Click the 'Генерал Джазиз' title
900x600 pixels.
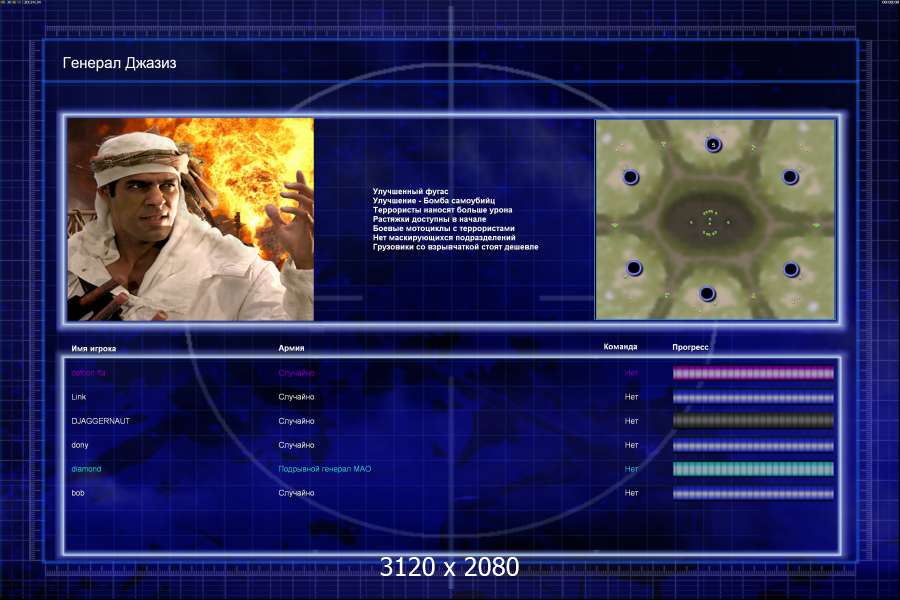tap(119, 63)
